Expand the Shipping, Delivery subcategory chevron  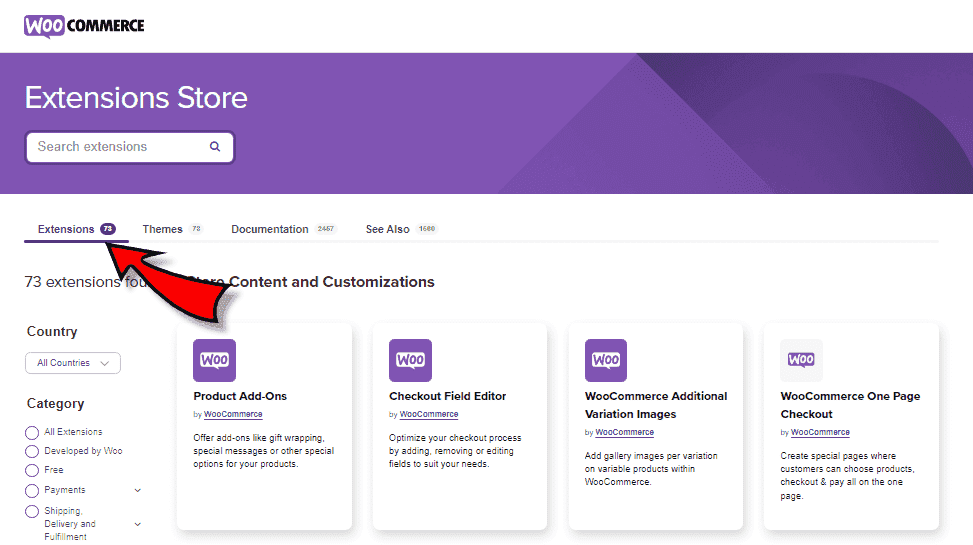138,525
